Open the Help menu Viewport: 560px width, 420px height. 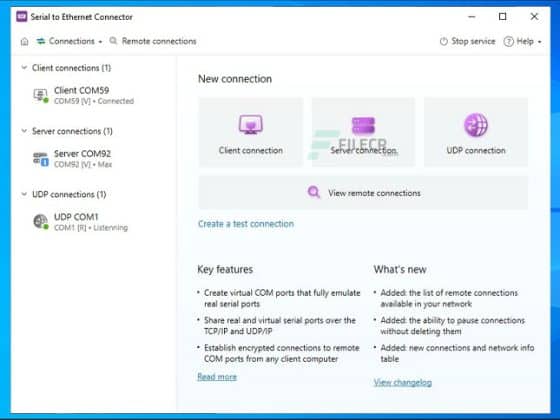tap(522, 41)
